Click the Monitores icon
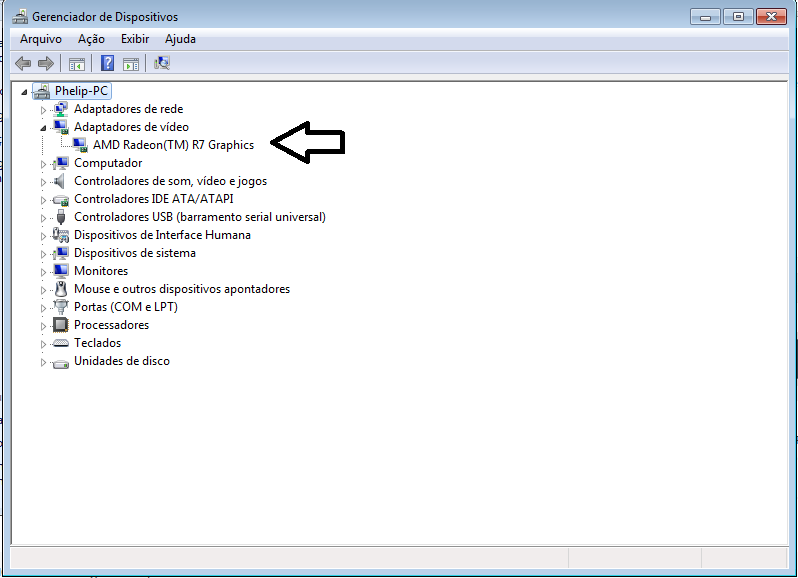The width and height of the screenshot is (798, 578). [x=61, y=271]
